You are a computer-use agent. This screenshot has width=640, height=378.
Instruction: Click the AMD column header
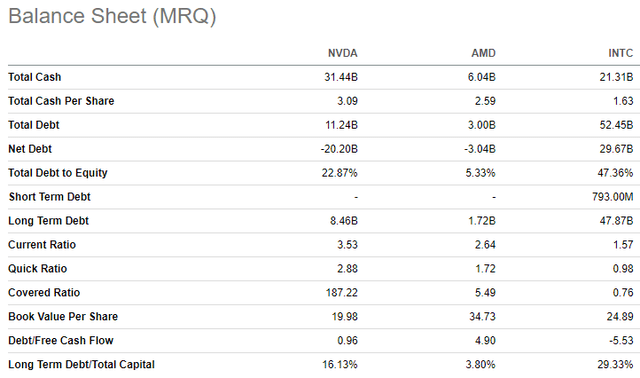click(483, 53)
